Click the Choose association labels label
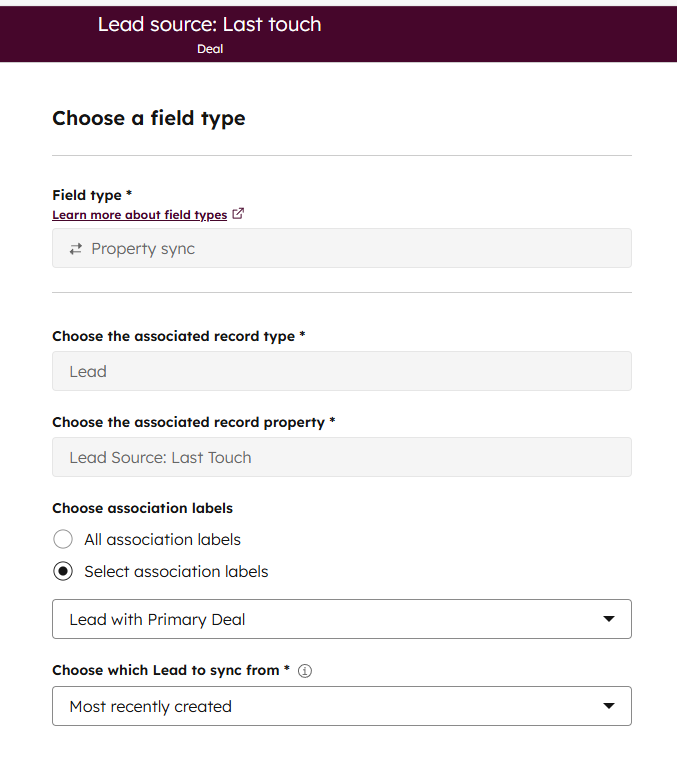The image size is (677, 771). point(142,508)
